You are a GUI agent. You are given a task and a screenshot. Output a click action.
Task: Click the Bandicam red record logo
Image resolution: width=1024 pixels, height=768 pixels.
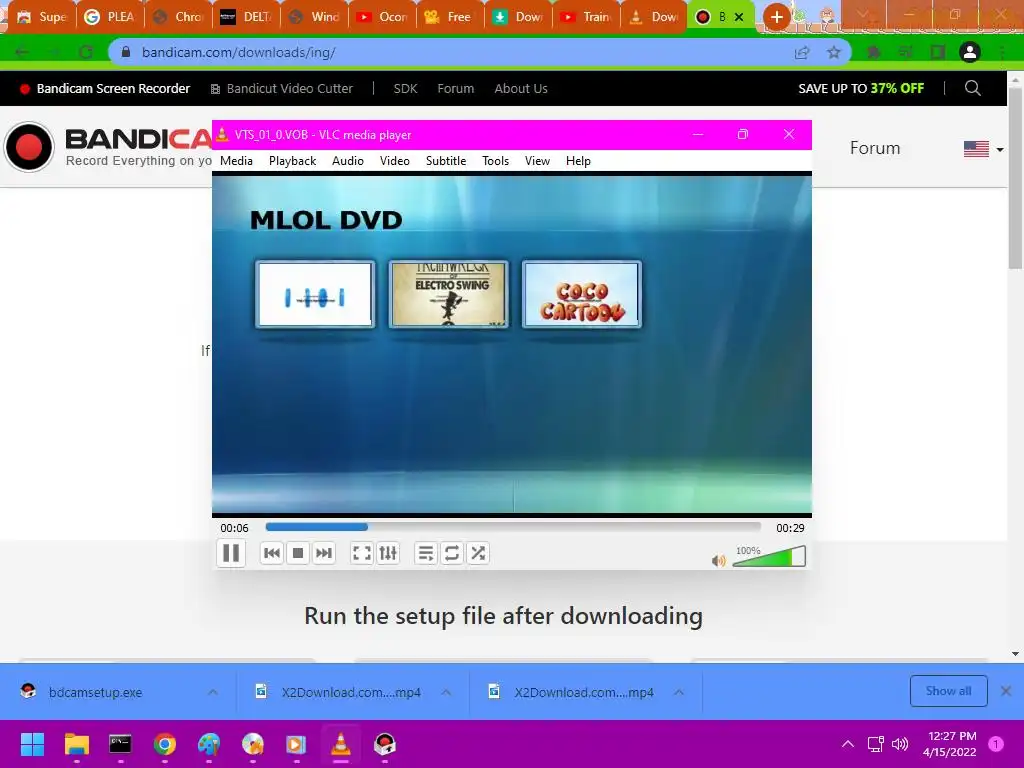click(x=29, y=147)
